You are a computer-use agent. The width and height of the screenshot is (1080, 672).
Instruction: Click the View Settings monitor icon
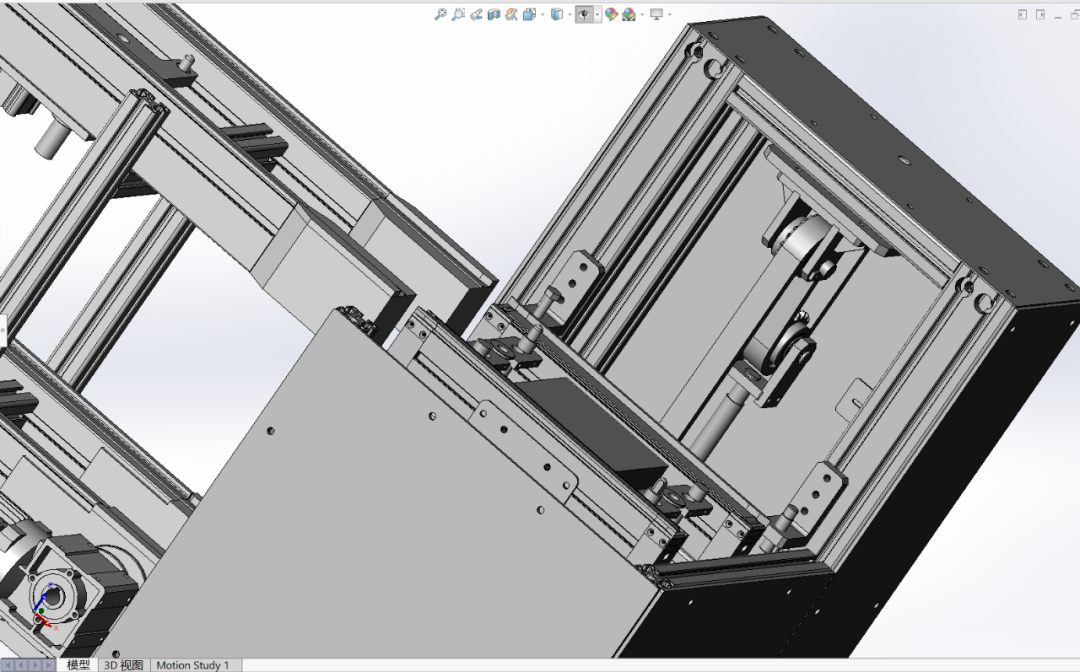[656, 14]
